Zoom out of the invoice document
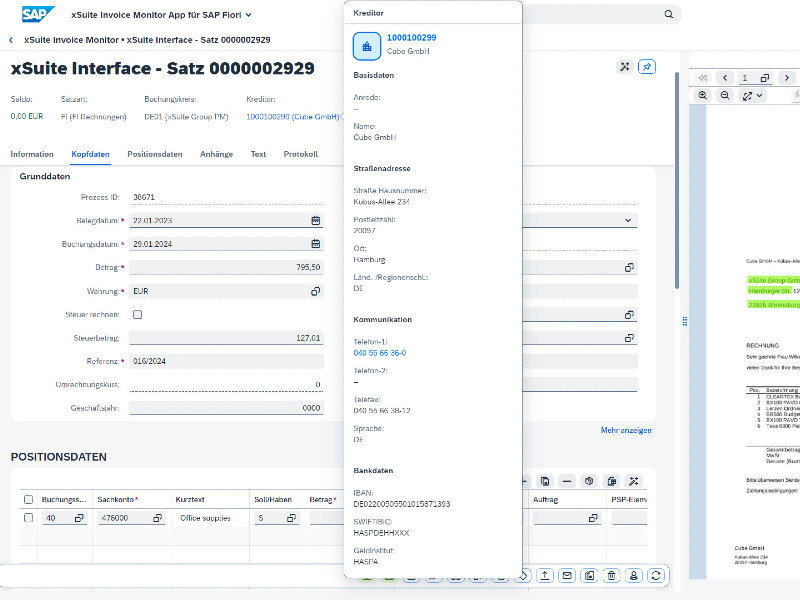The image size is (800, 600). pyautogui.click(x=725, y=96)
